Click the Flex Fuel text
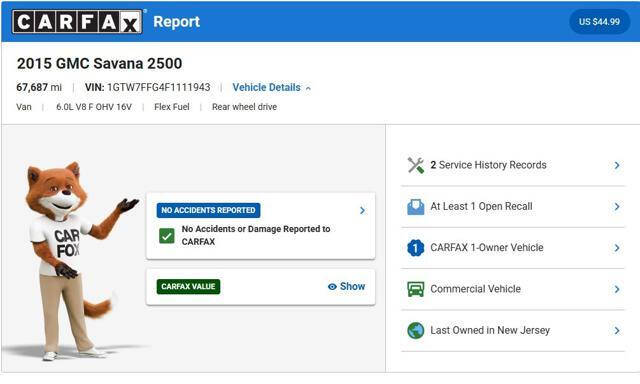 (172, 107)
